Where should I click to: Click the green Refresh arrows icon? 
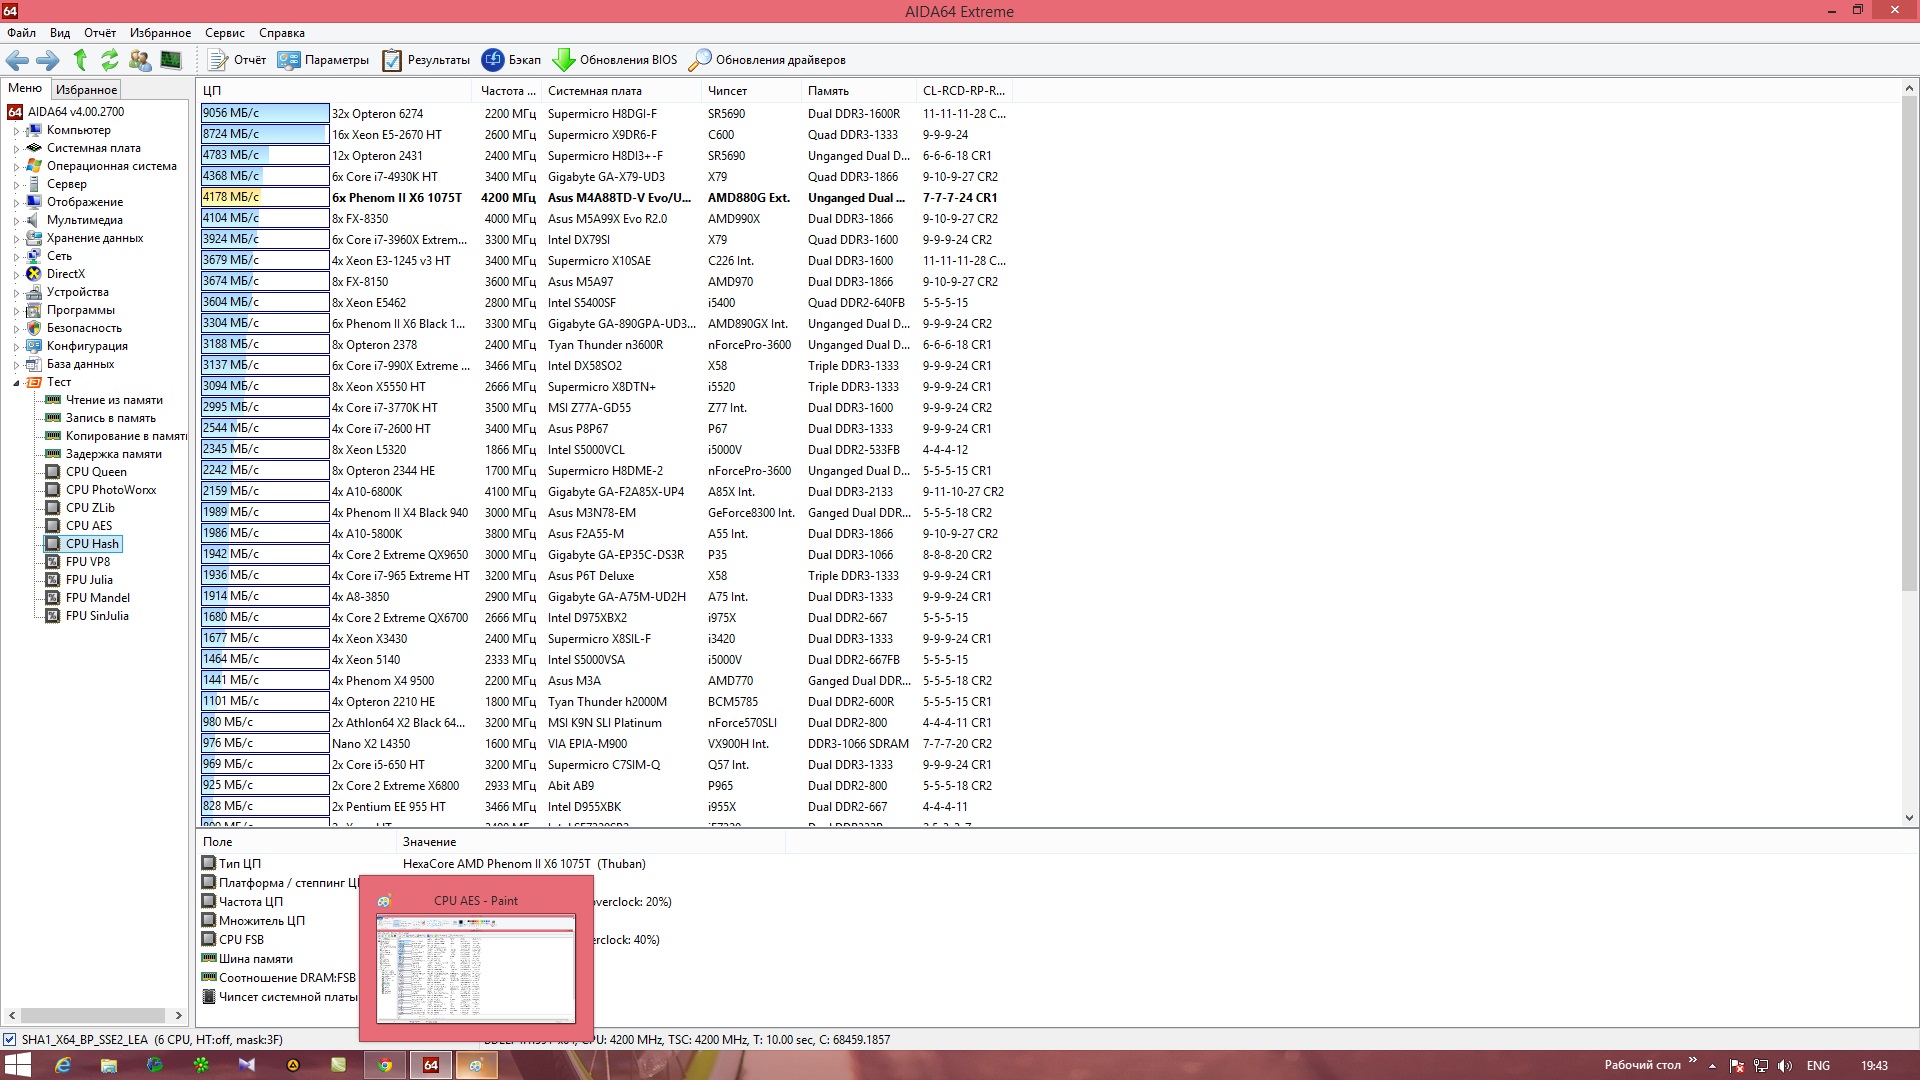[110, 60]
